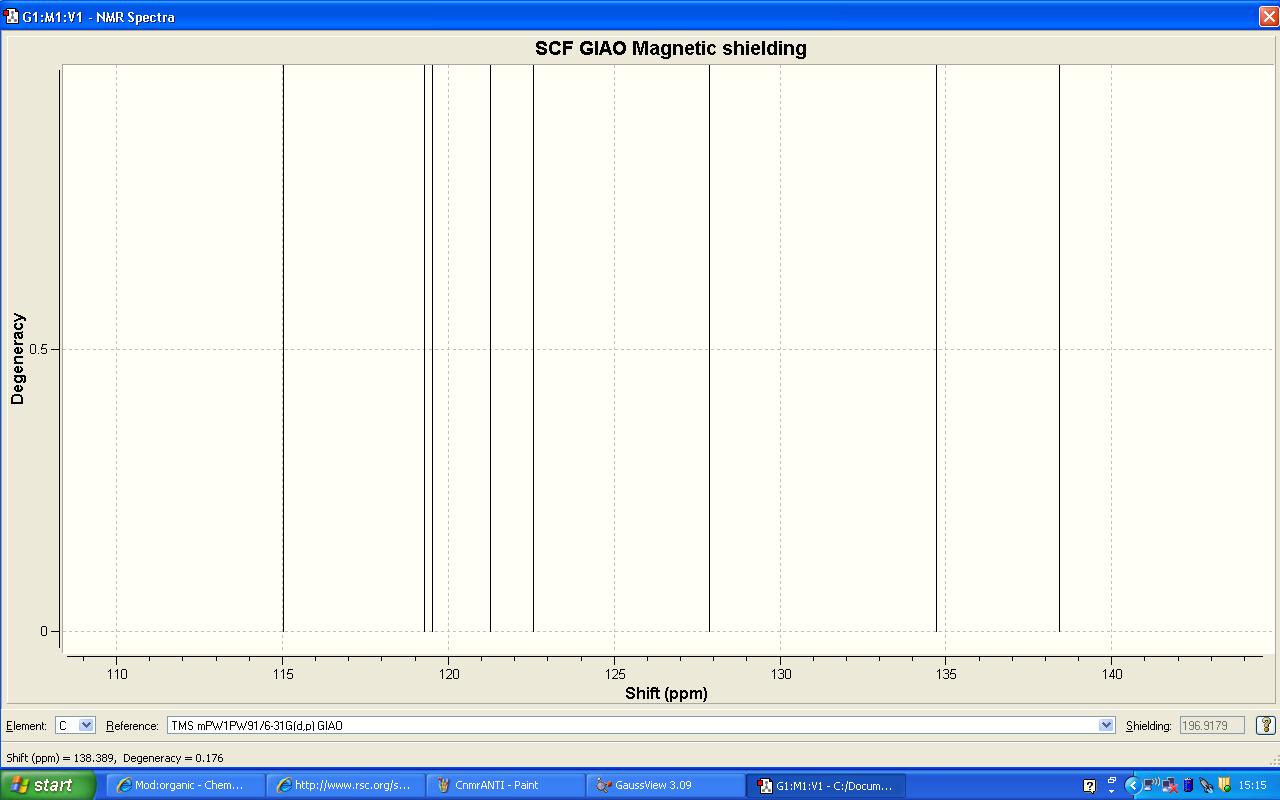Open the disconnected network tray icon

[1169, 785]
